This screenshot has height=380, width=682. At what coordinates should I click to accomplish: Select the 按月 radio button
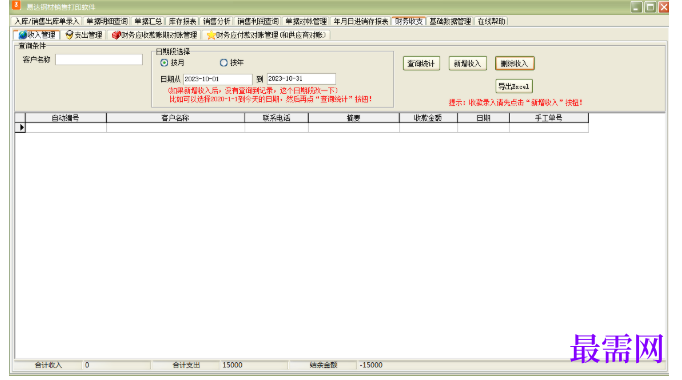(x=164, y=63)
